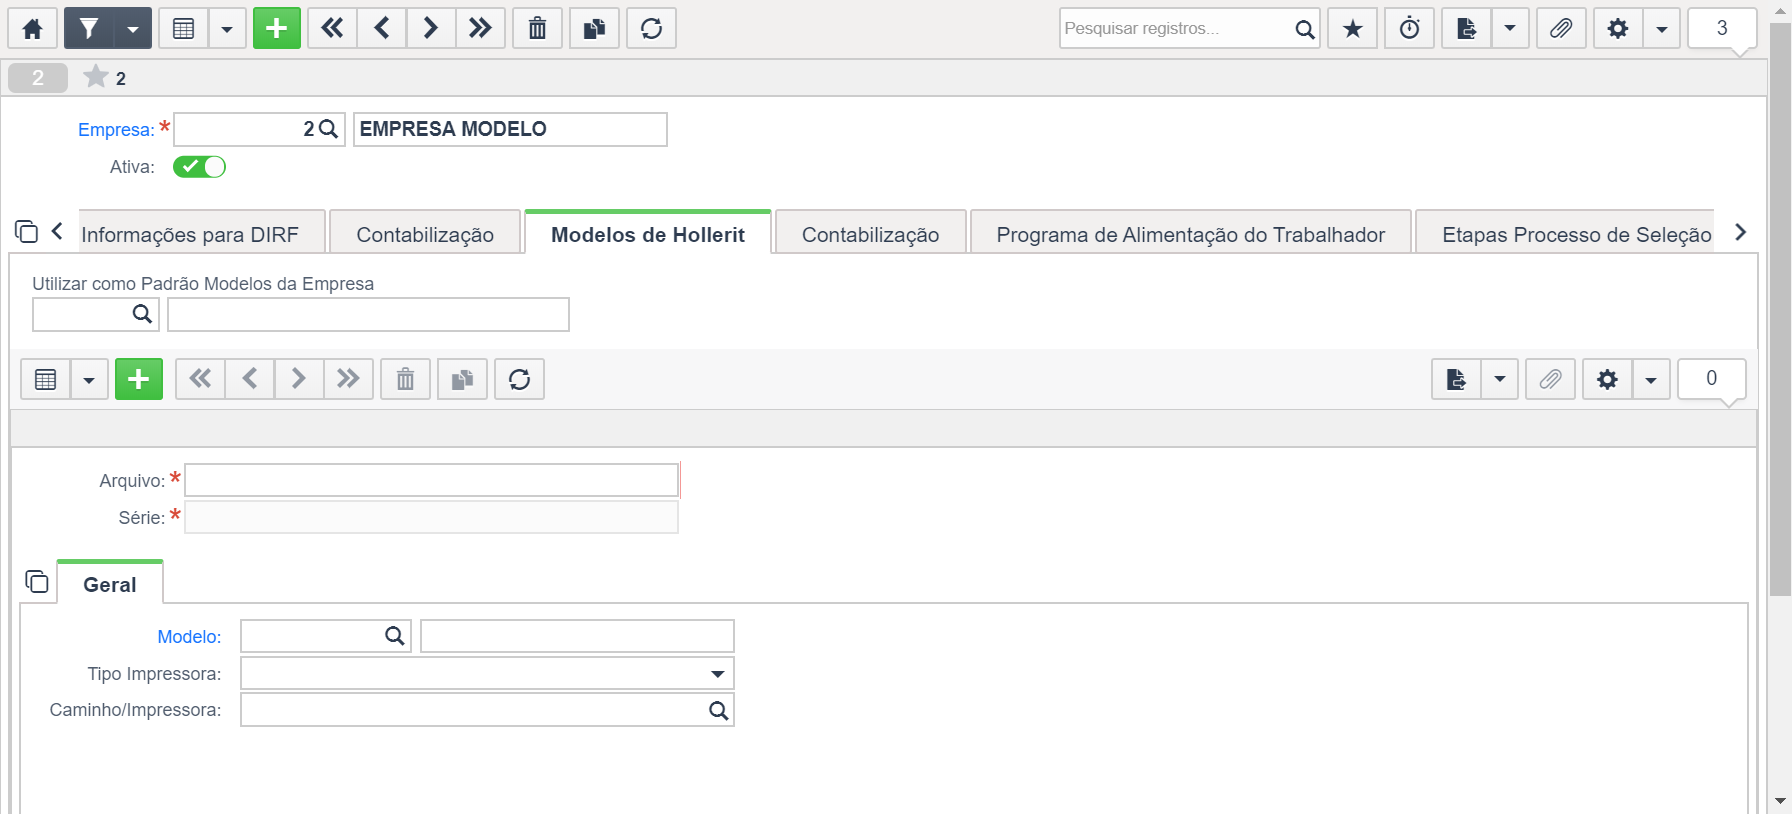Go to previous record in subgrid toolbar

click(249, 379)
